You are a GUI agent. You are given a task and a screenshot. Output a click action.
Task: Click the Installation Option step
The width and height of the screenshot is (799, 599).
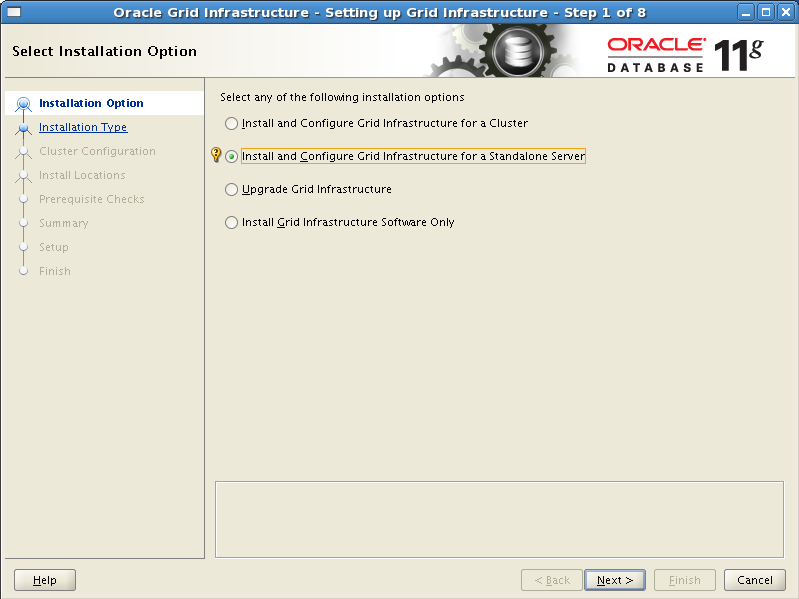coord(91,103)
